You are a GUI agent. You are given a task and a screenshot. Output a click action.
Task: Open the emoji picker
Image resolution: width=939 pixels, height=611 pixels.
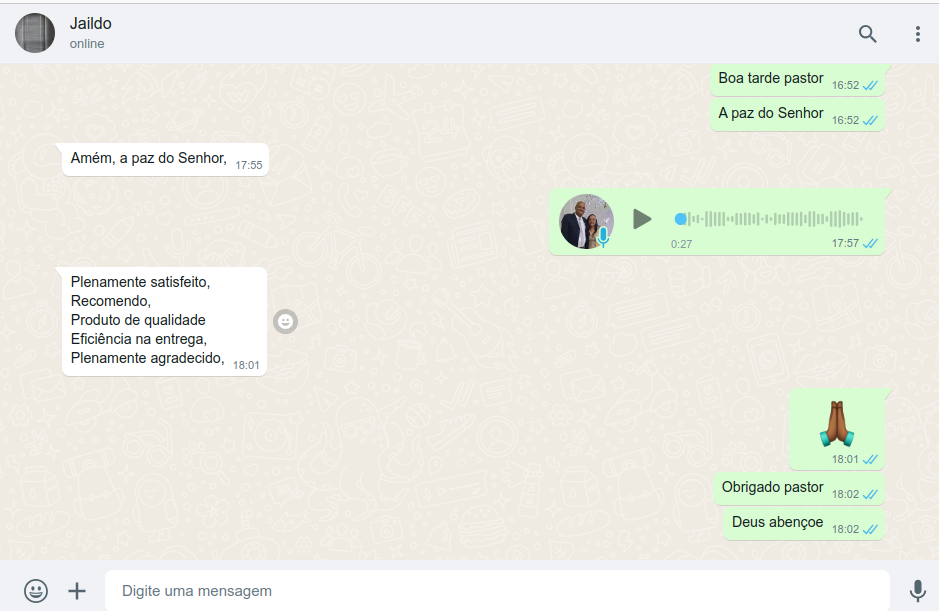pos(36,591)
